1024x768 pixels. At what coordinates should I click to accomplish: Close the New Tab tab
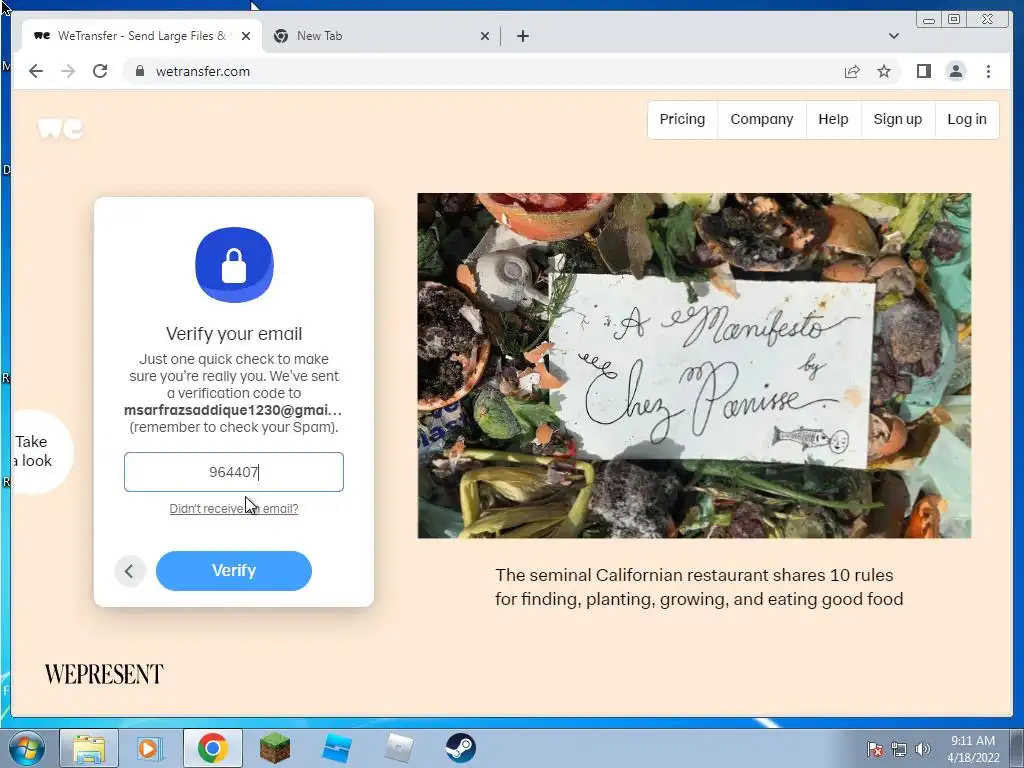(x=485, y=36)
